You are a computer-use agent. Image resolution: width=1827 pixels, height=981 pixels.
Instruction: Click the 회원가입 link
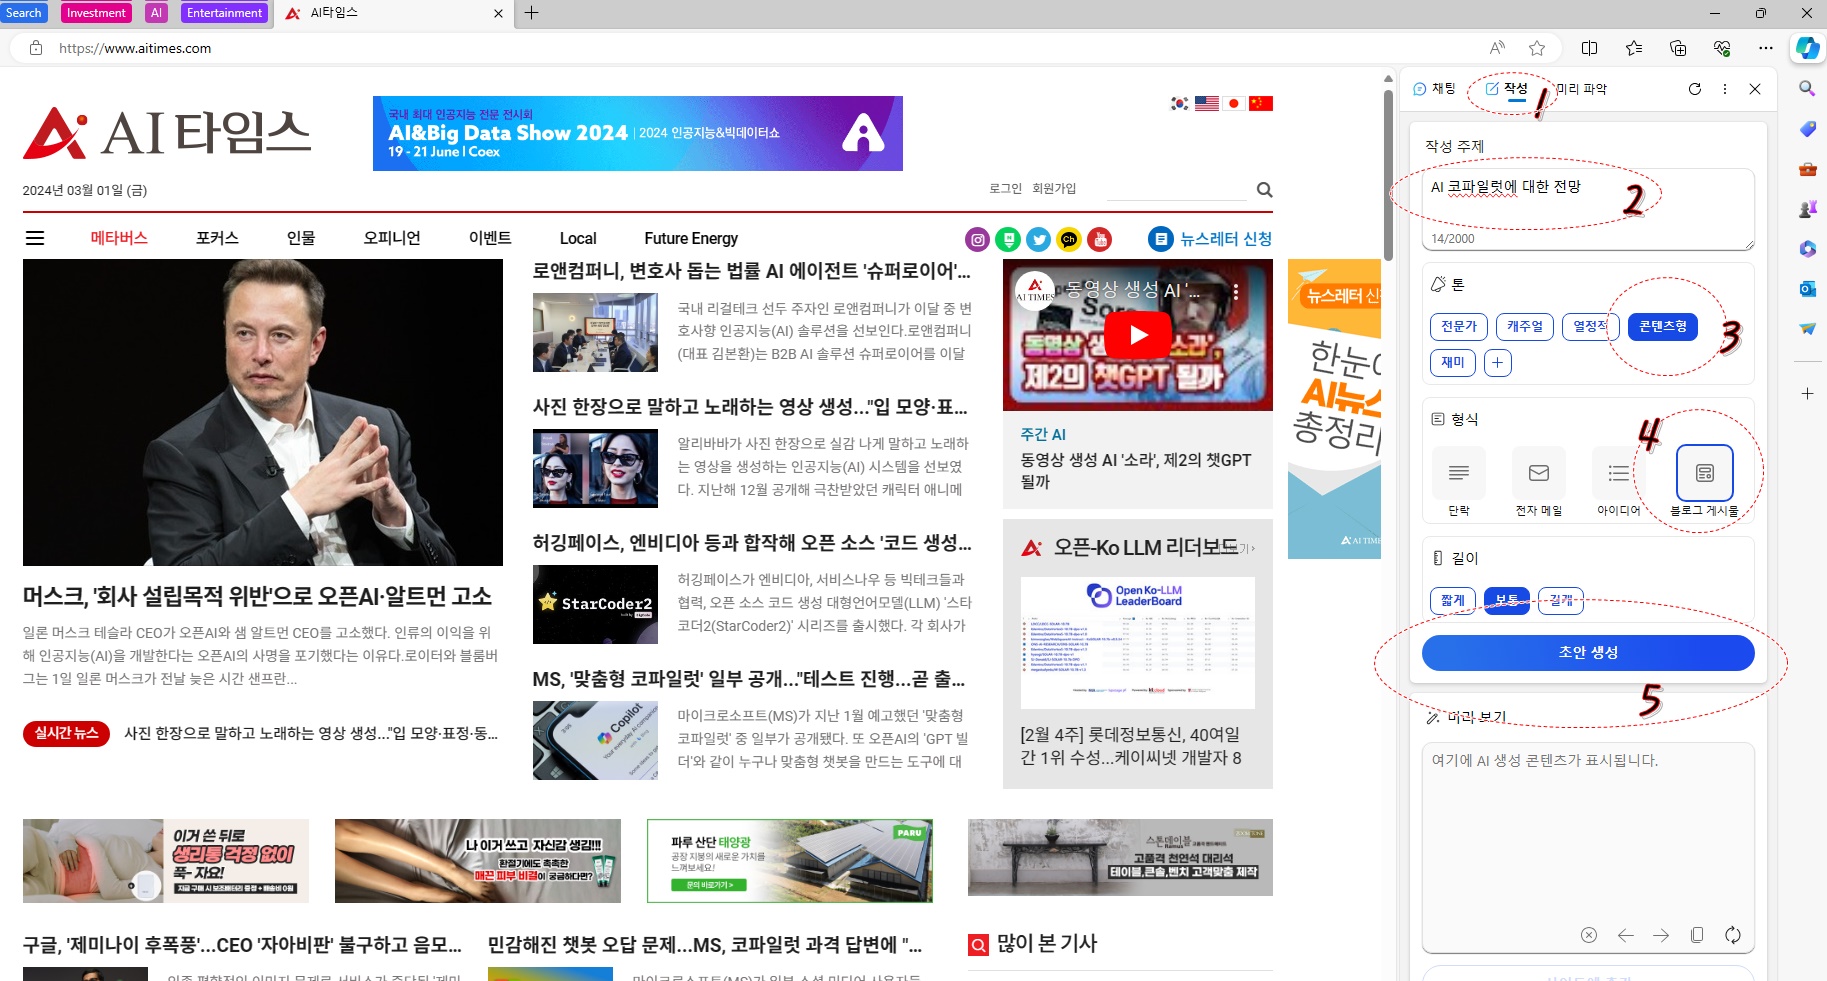tap(1054, 189)
